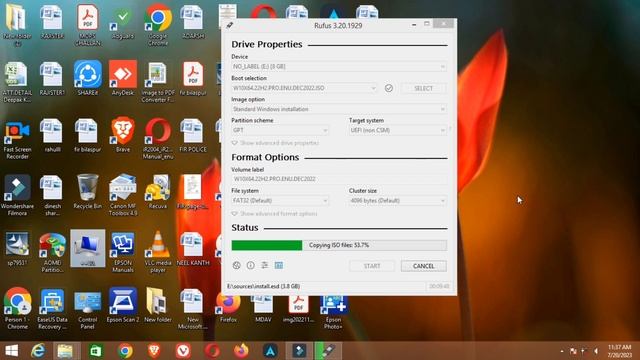Show hidden system tray icons
The image size is (640, 360).
[562, 351]
